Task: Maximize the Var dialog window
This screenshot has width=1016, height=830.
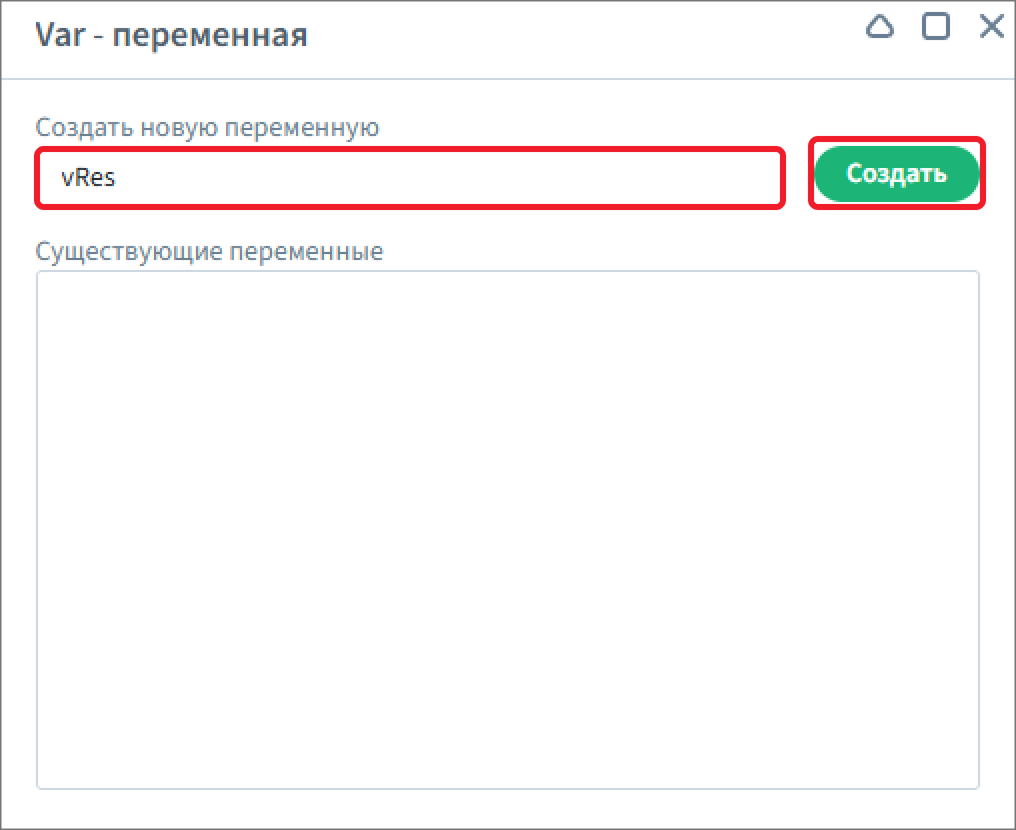Action: pos(936,27)
